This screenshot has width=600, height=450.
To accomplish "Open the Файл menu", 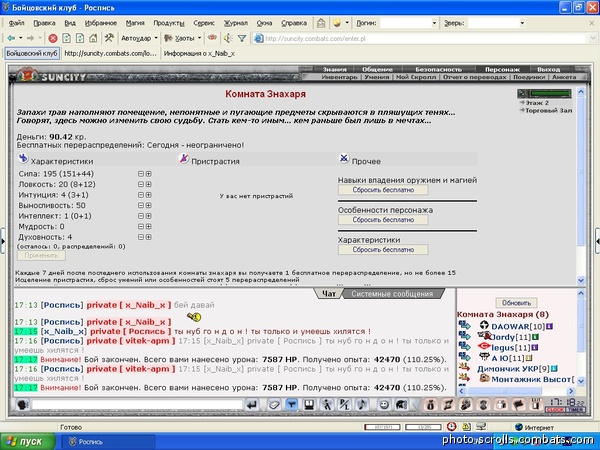I will [x=16, y=23].
